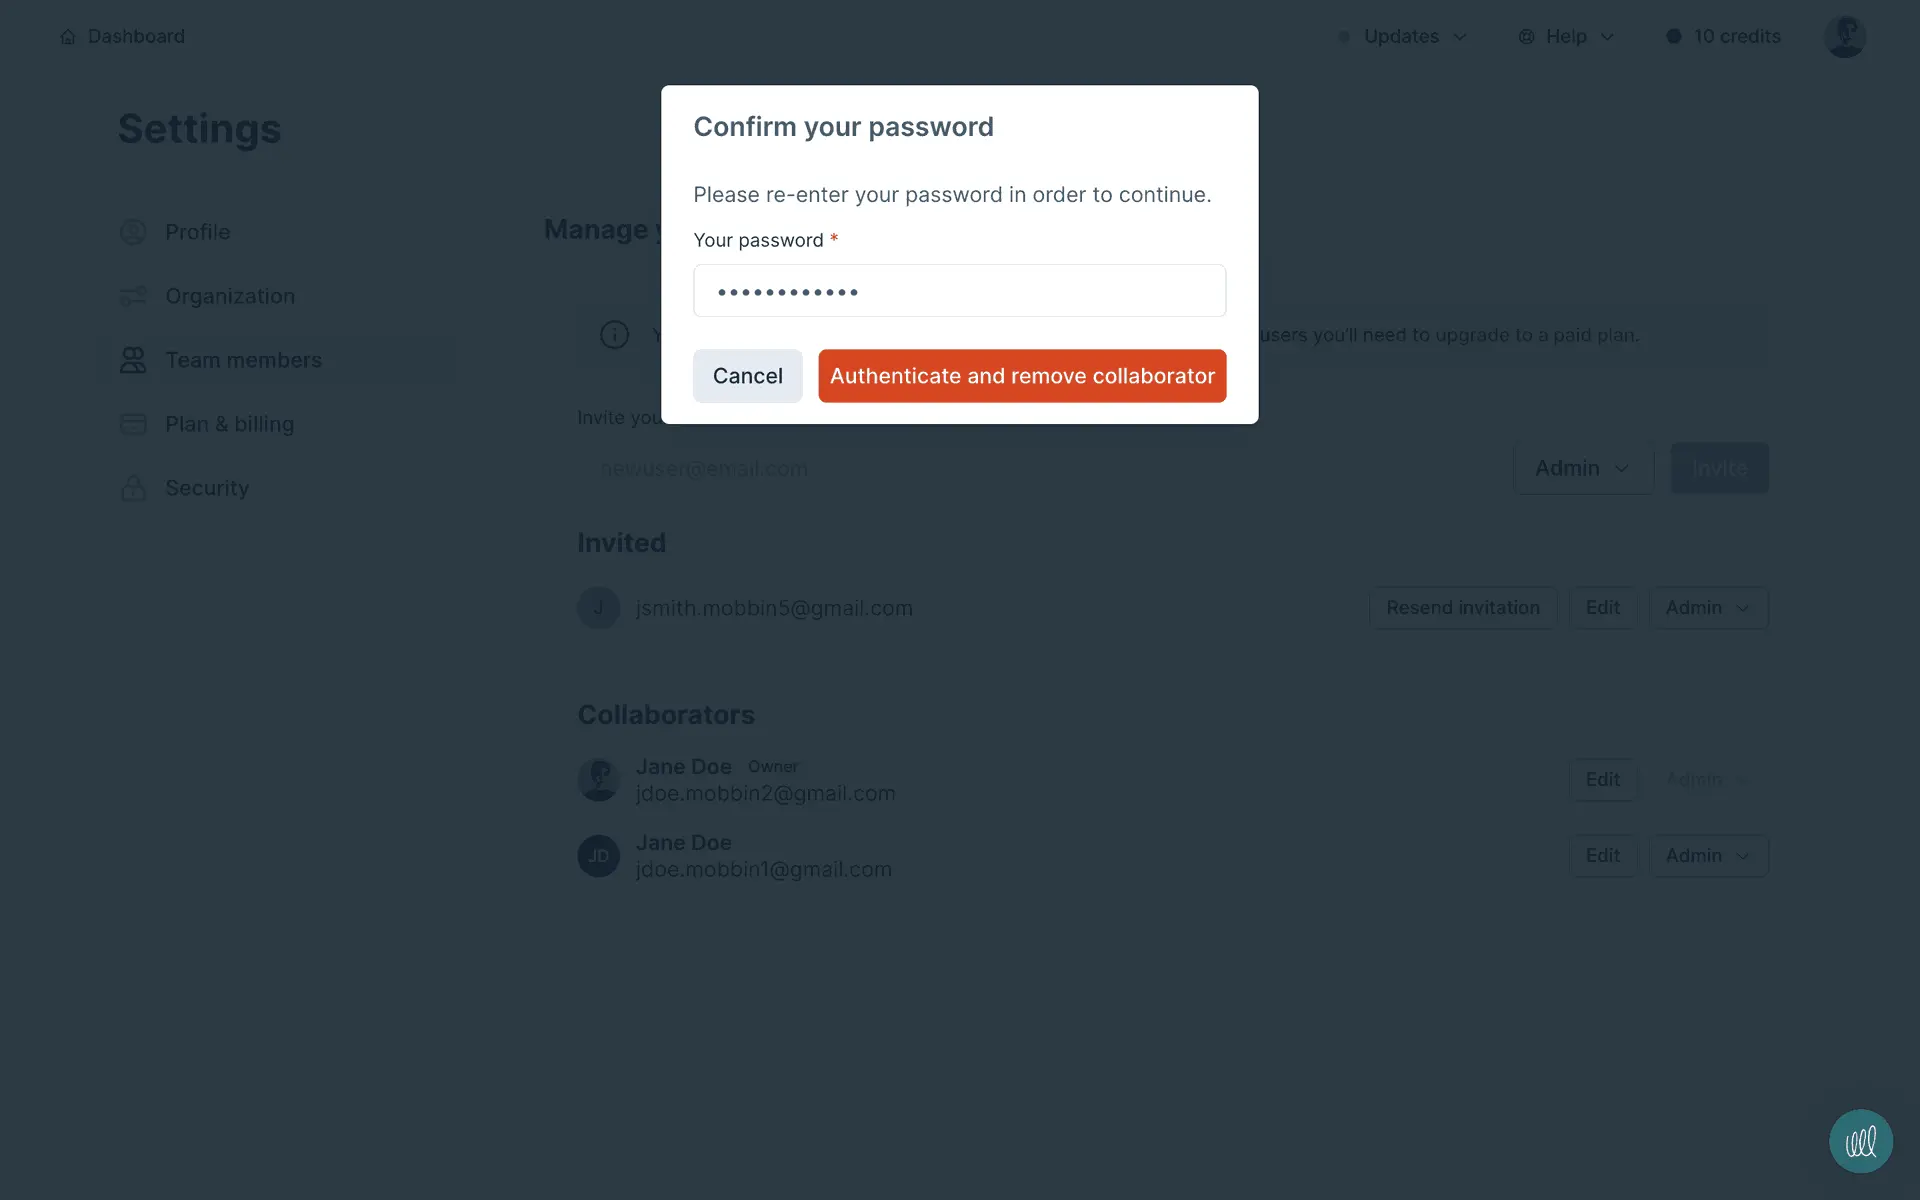
Task: Open Admin role dropdown for jsmith.mobbin5
Action: (1708, 608)
